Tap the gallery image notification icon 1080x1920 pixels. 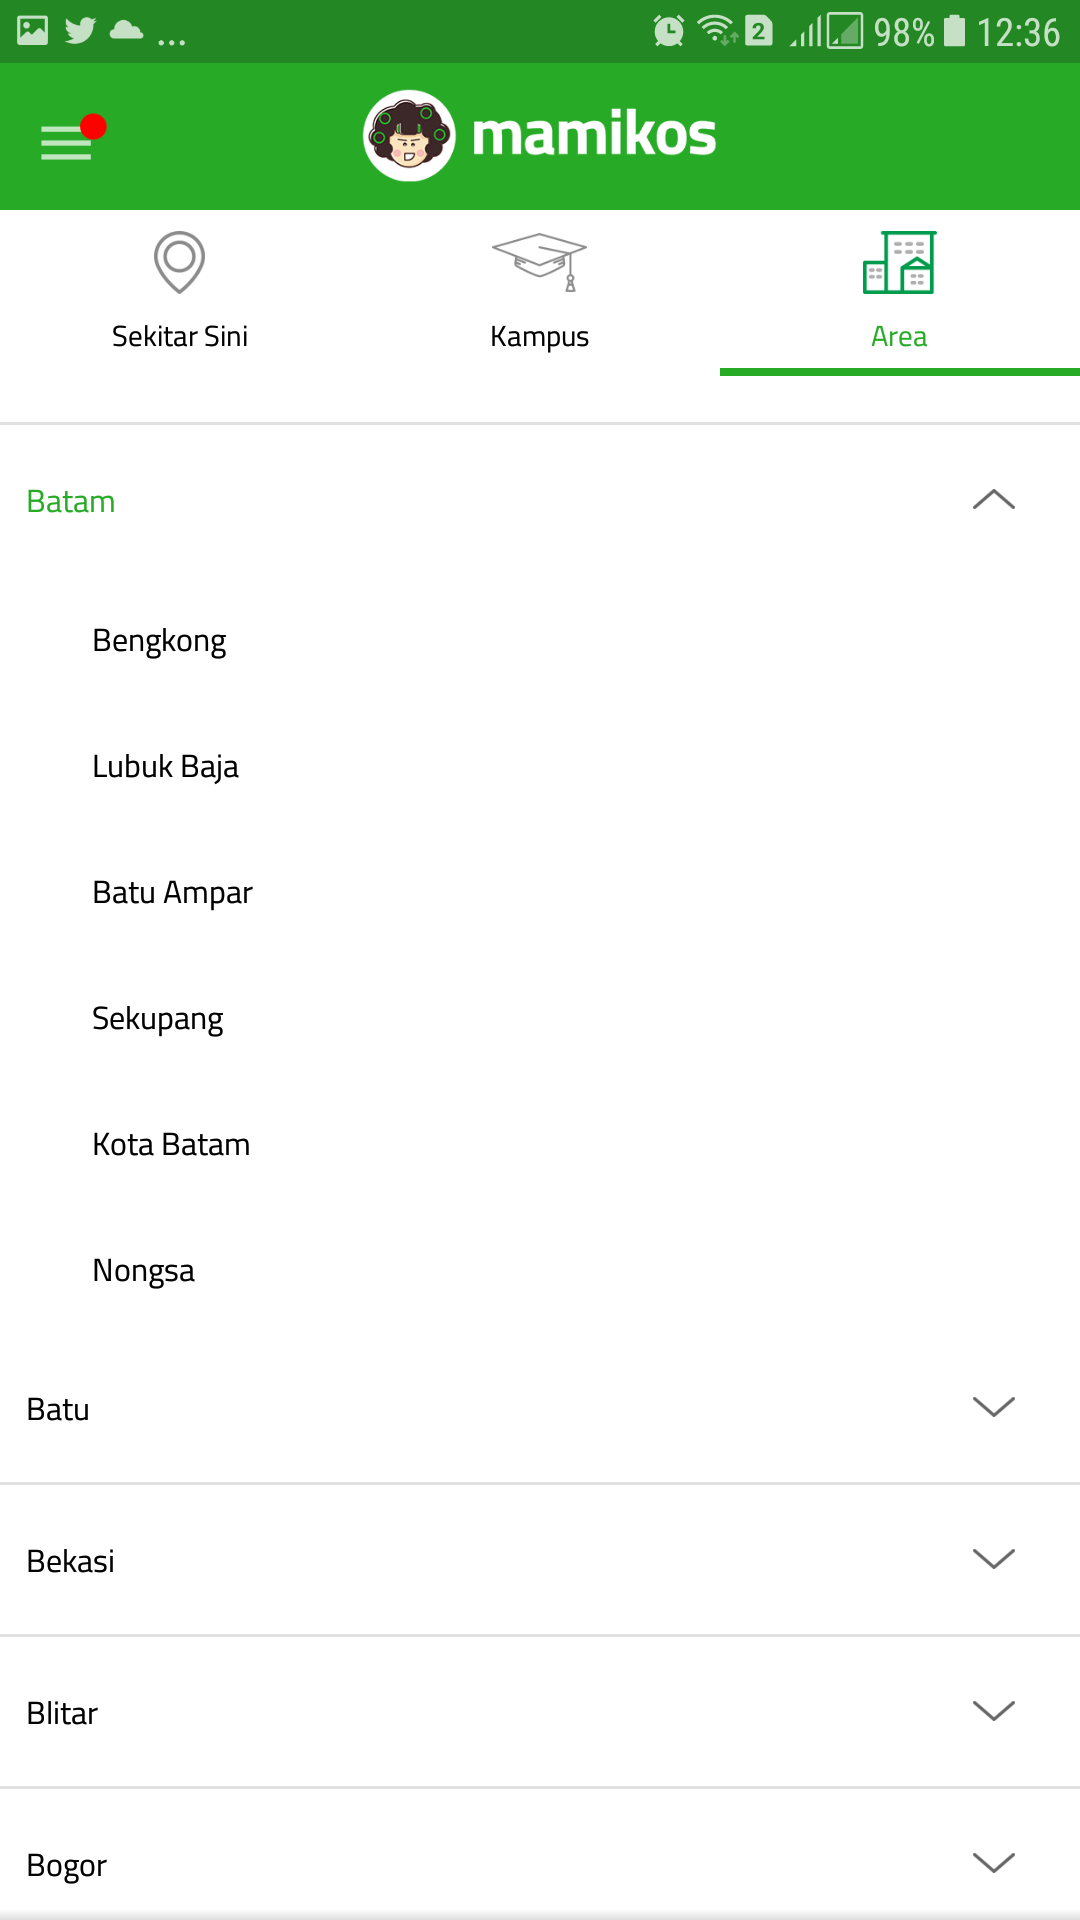[32, 31]
